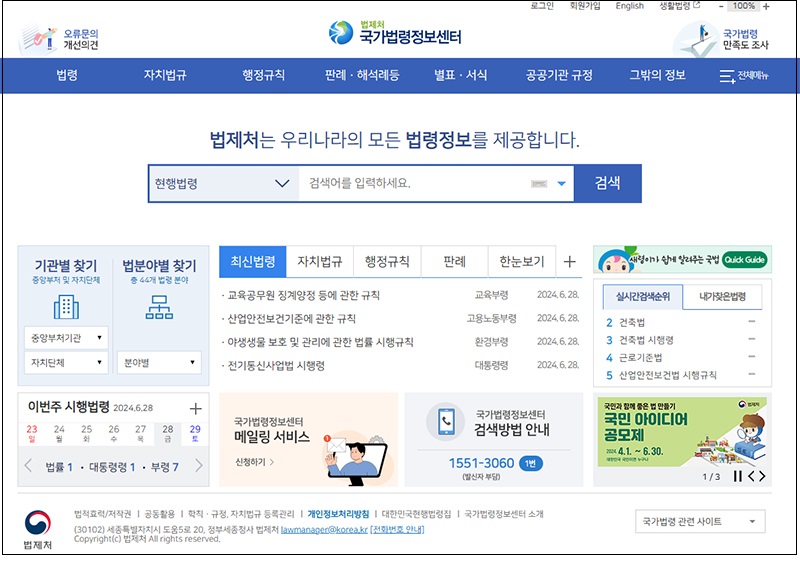Click the org-chart icon under 법분야별 찾기
This screenshot has height=563, width=800.
[159, 307]
